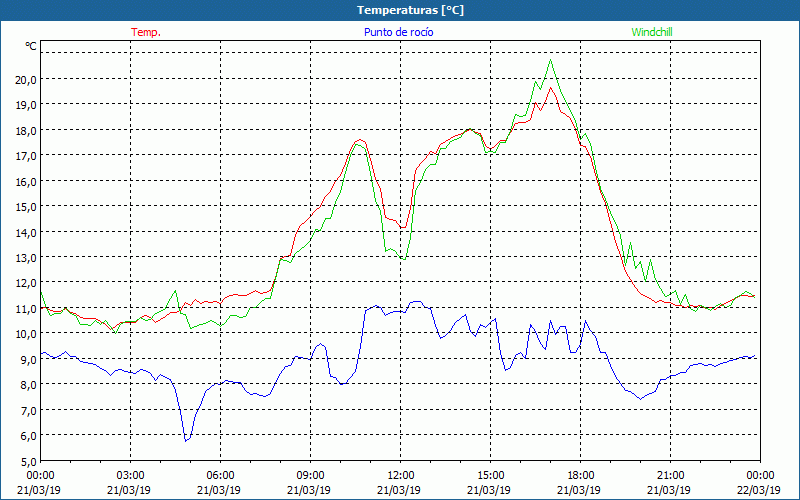Image resolution: width=800 pixels, height=500 pixels.
Task: Click the red temperature peak near 10:40
Action: coord(360,139)
